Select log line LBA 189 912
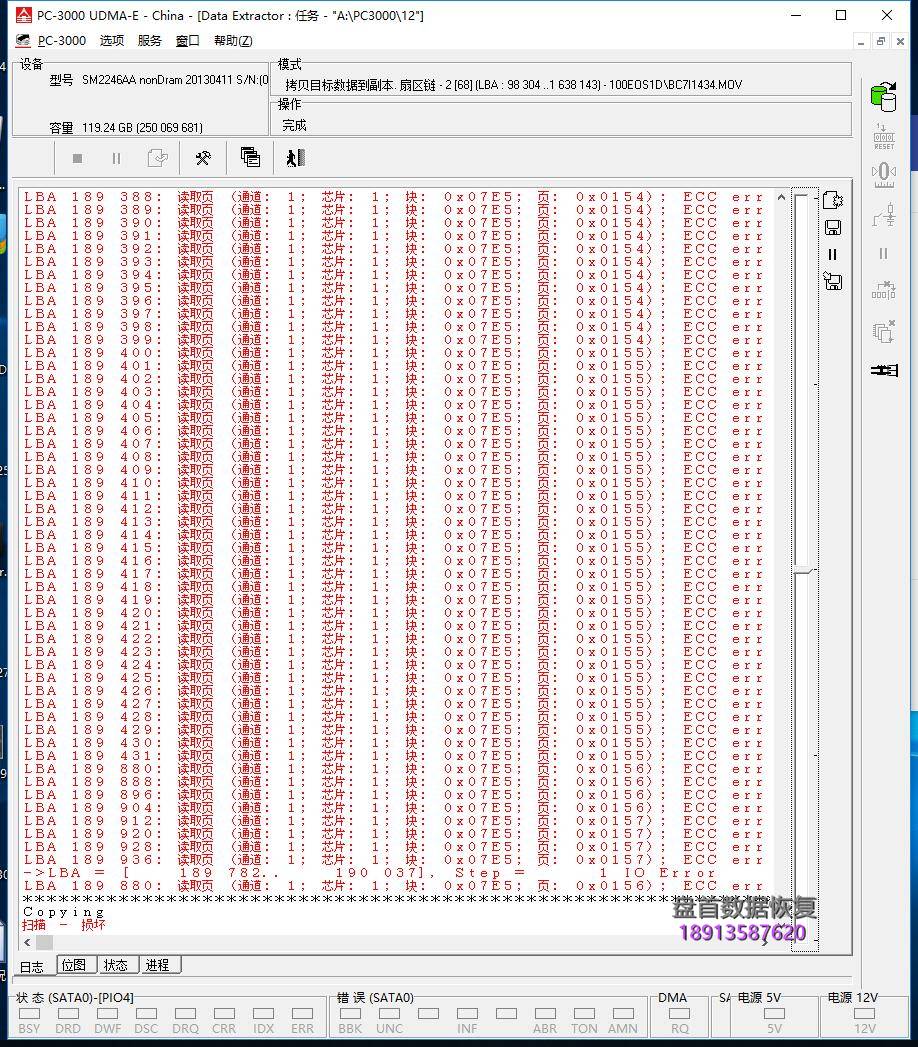Viewport: 918px width, 1047px height. 394,821
